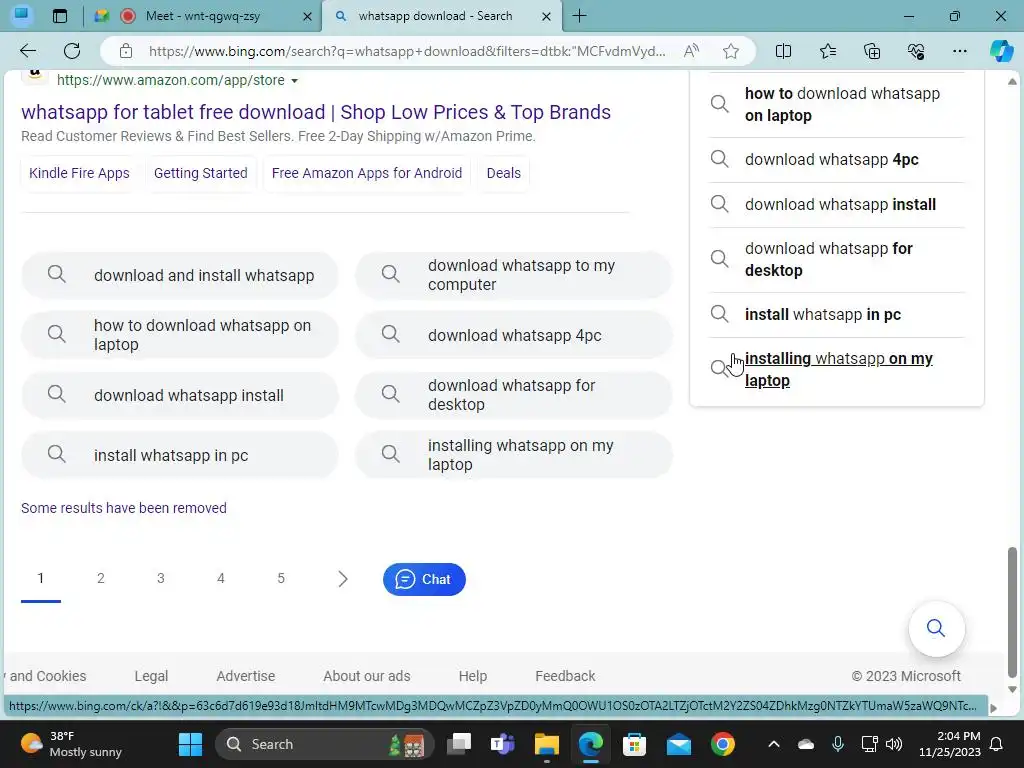
Task: Click OneDrive cloud icon in tray
Action: click(x=806, y=744)
